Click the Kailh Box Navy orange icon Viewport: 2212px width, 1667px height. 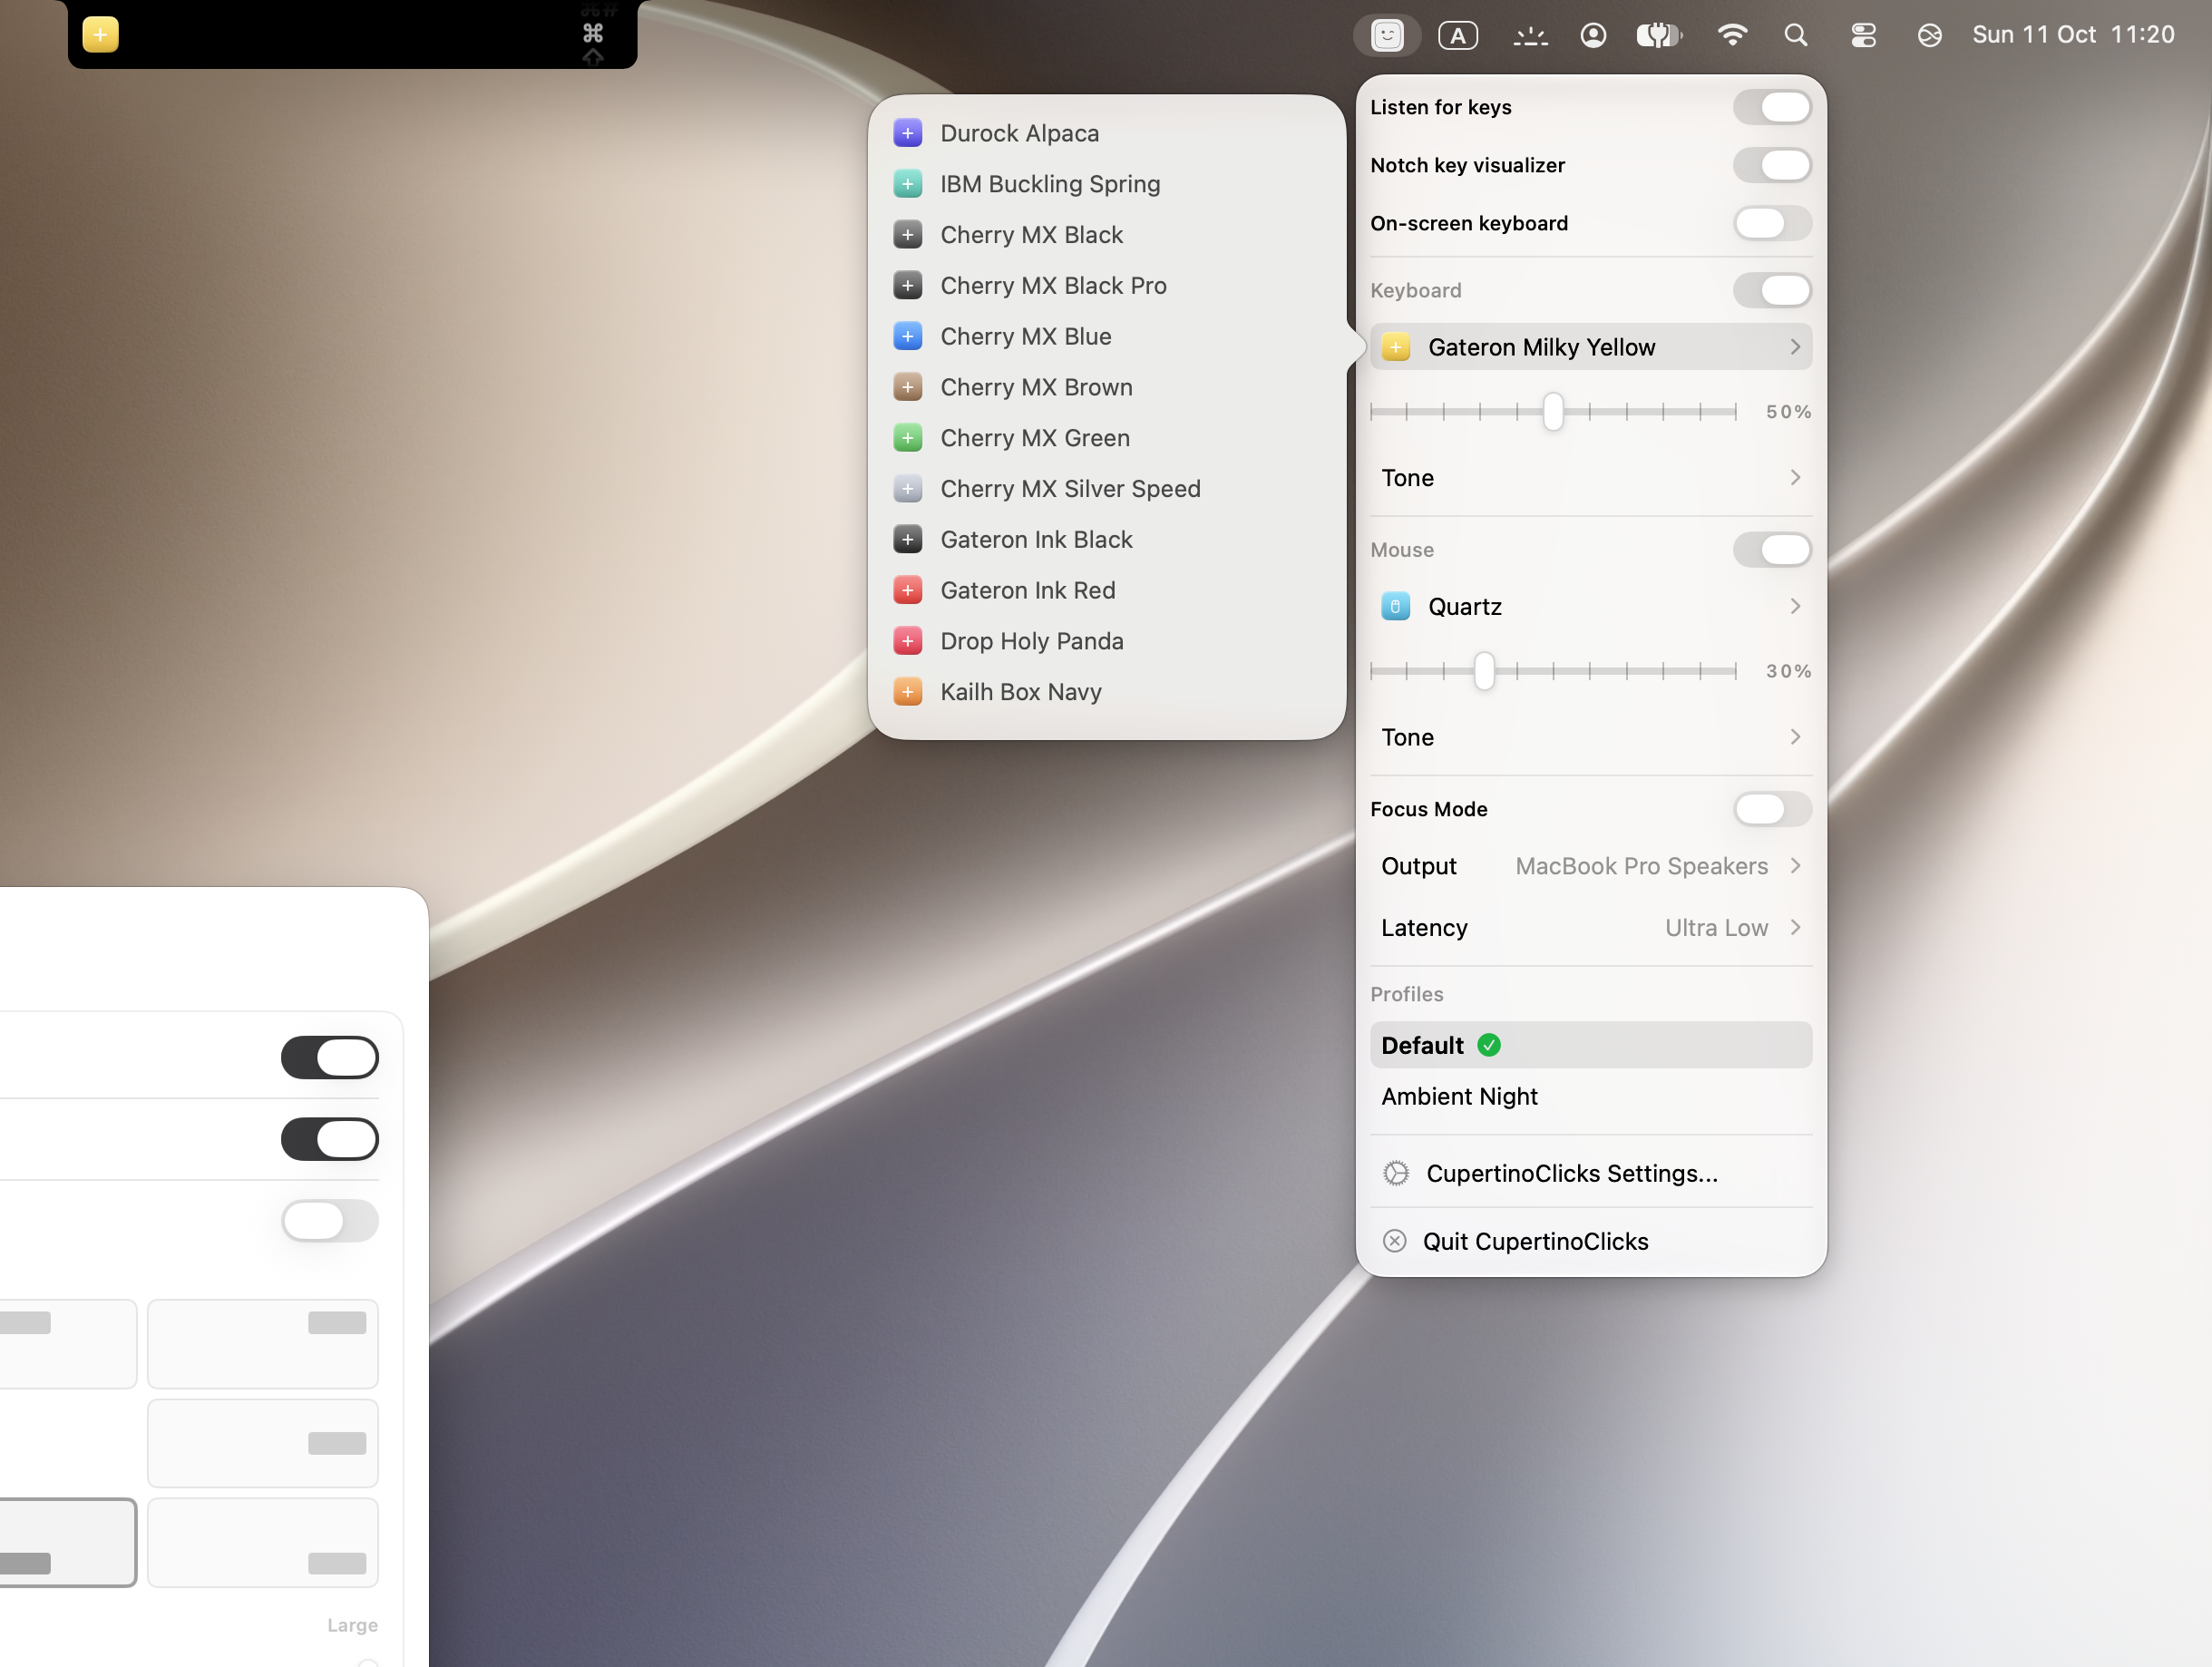[907, 692]
